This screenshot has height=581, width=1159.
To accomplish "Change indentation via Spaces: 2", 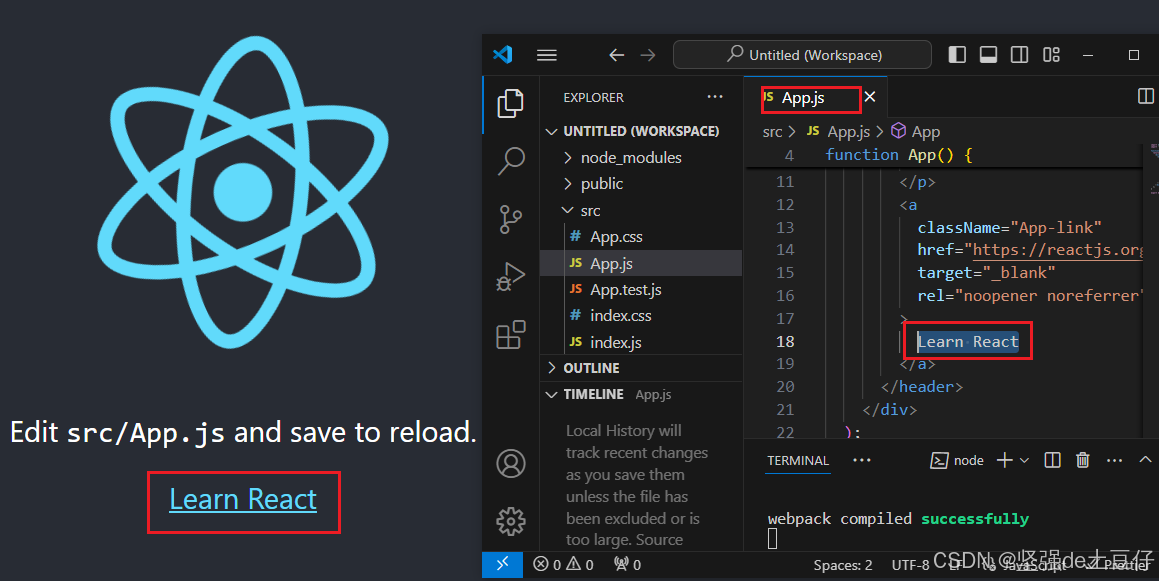I will [x=843, y=565].
